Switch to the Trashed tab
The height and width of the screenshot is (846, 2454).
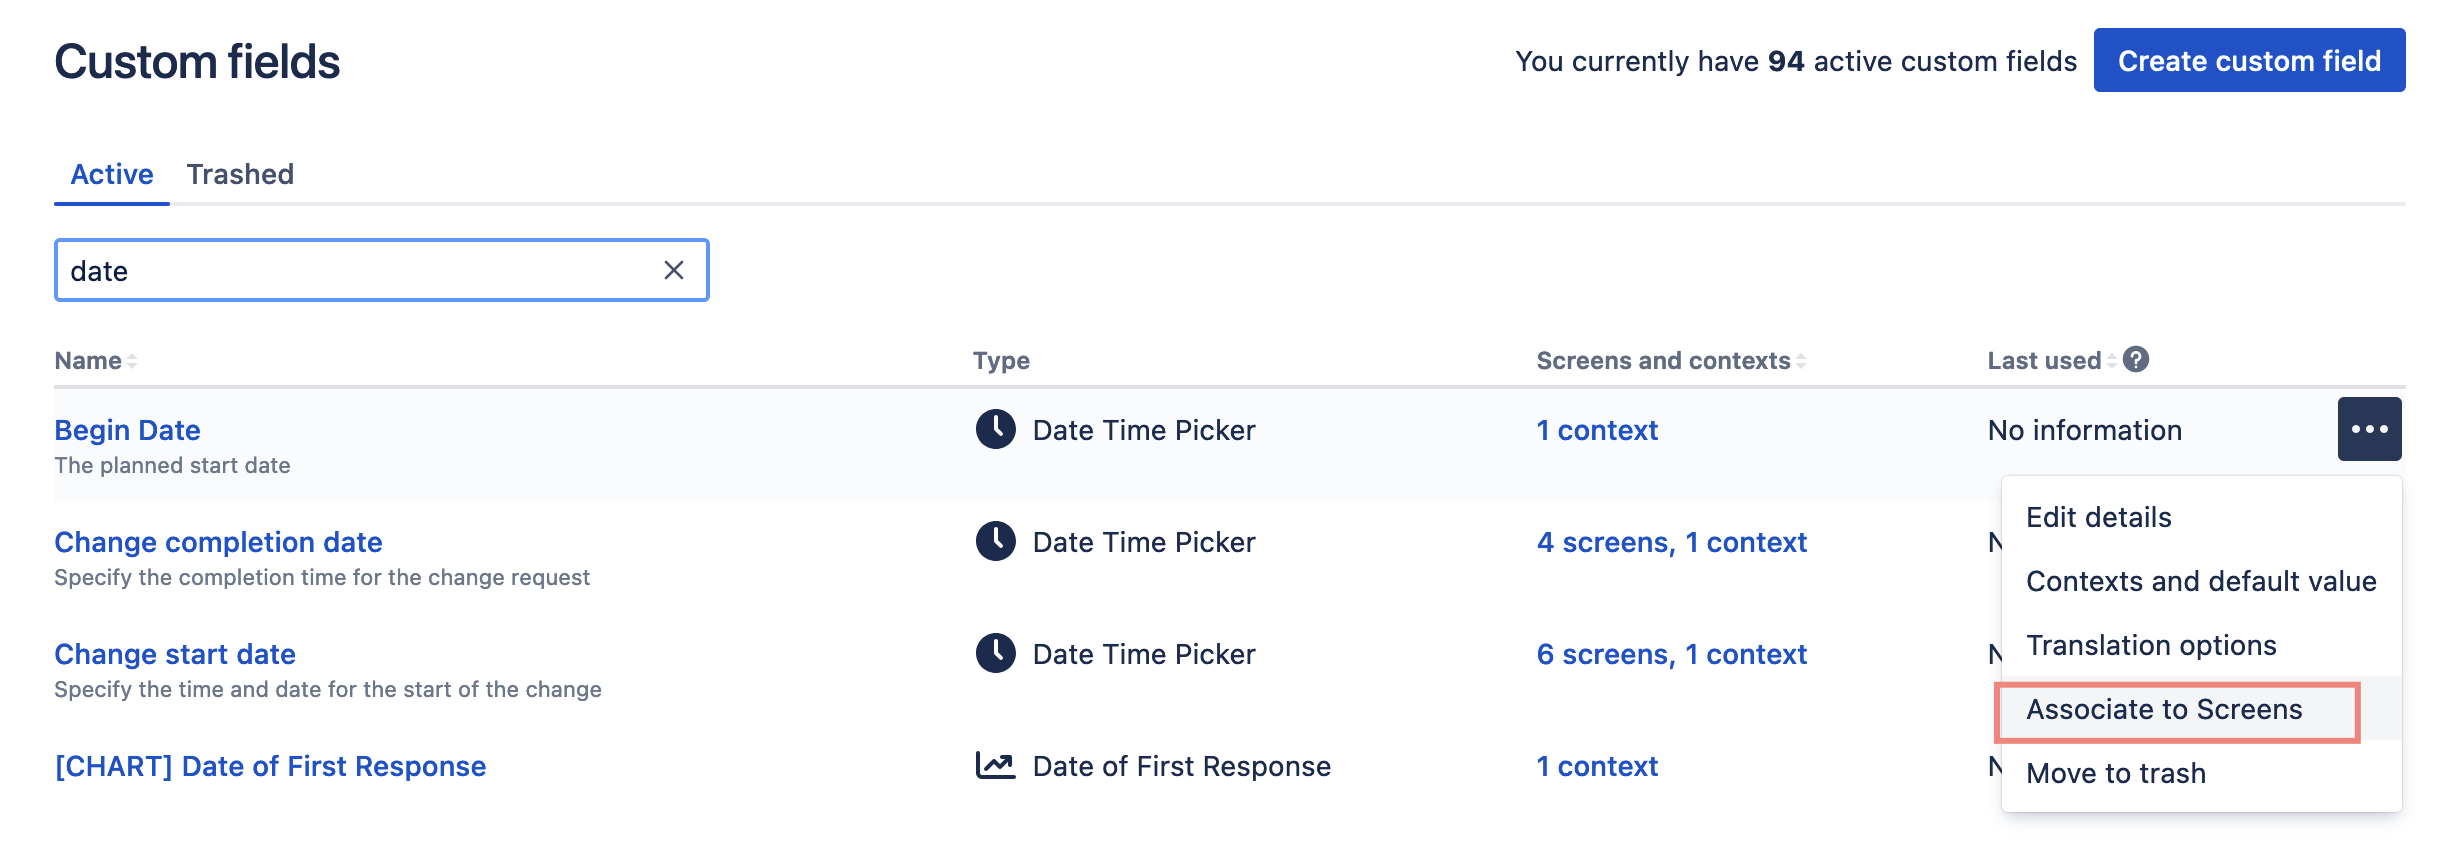click(x=240, y=174)
